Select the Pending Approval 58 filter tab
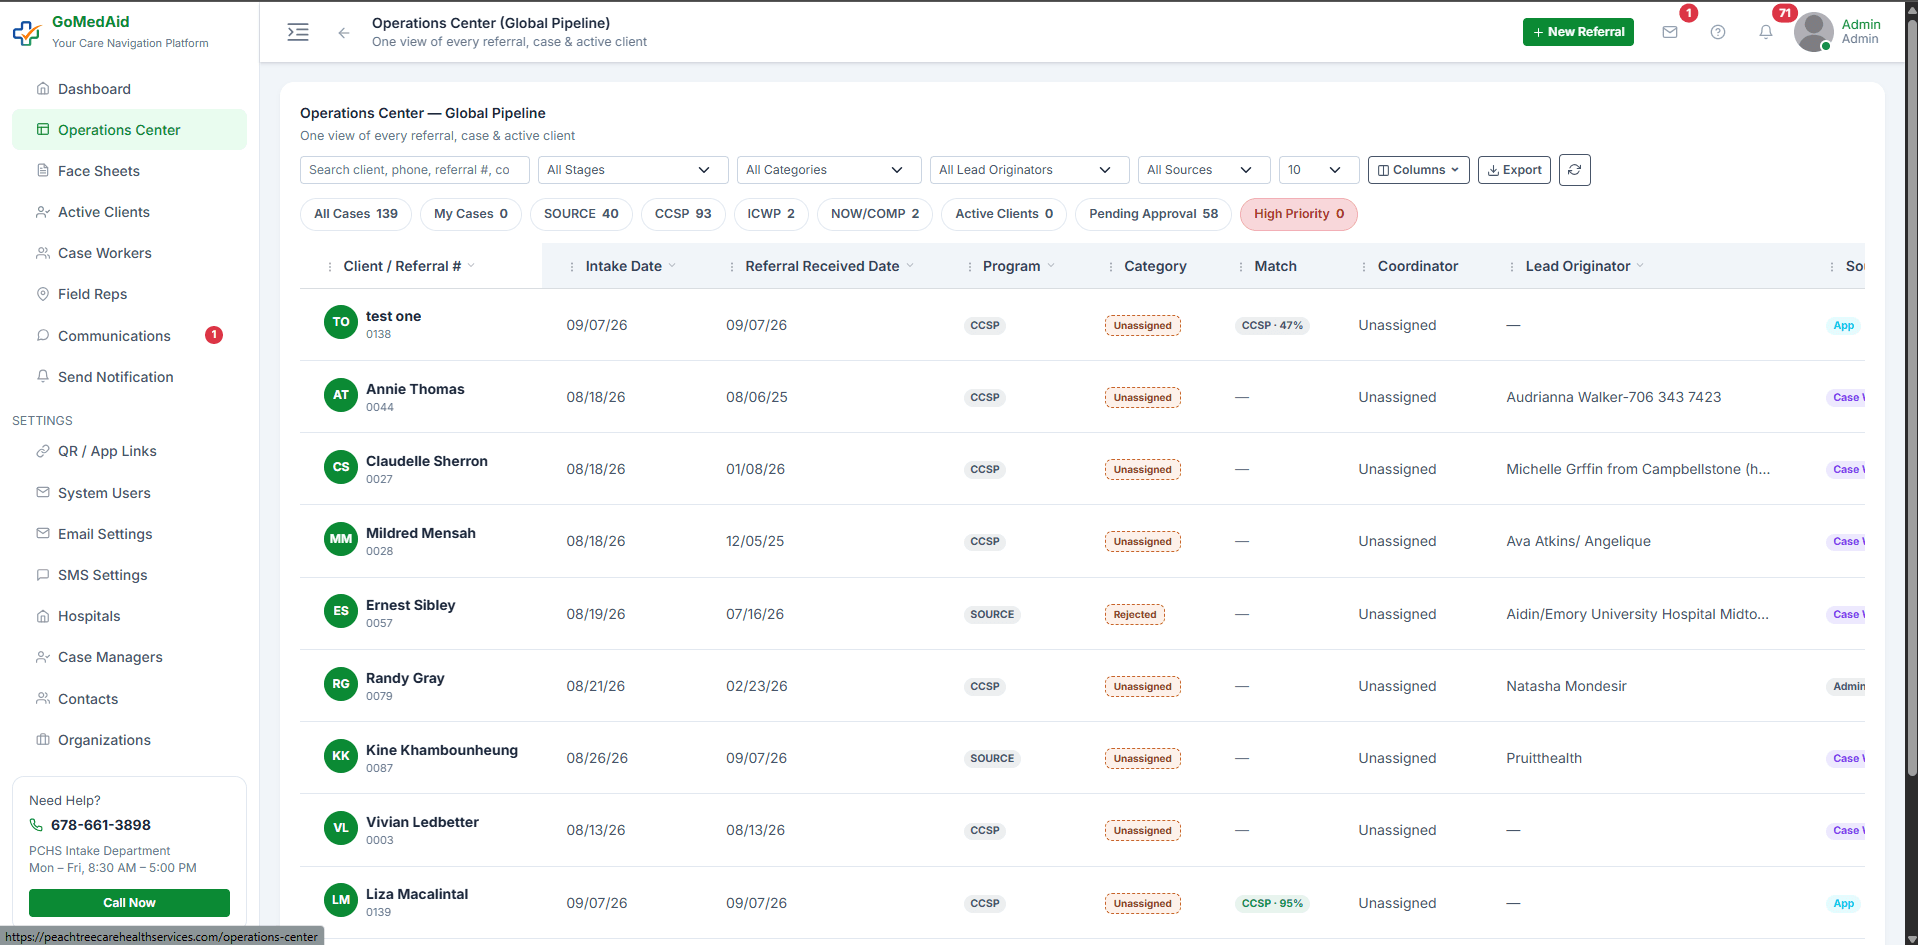This screenshot has height=945, width=1918. pos(1153,214)
